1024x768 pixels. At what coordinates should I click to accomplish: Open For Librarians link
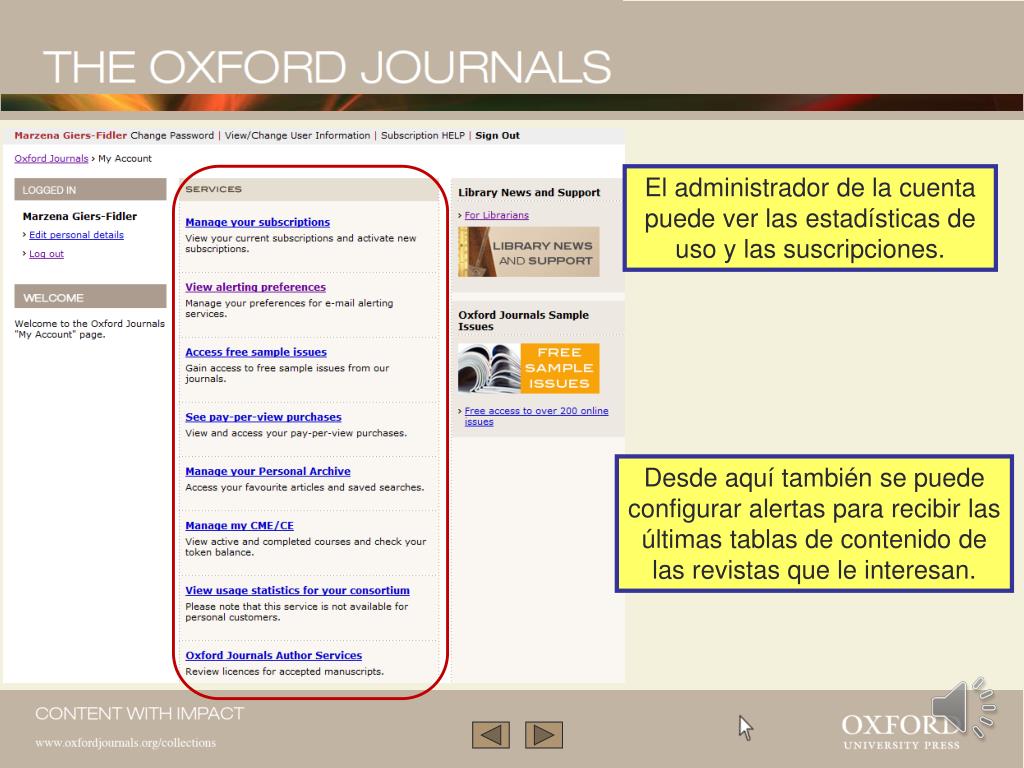pos(496,215)
